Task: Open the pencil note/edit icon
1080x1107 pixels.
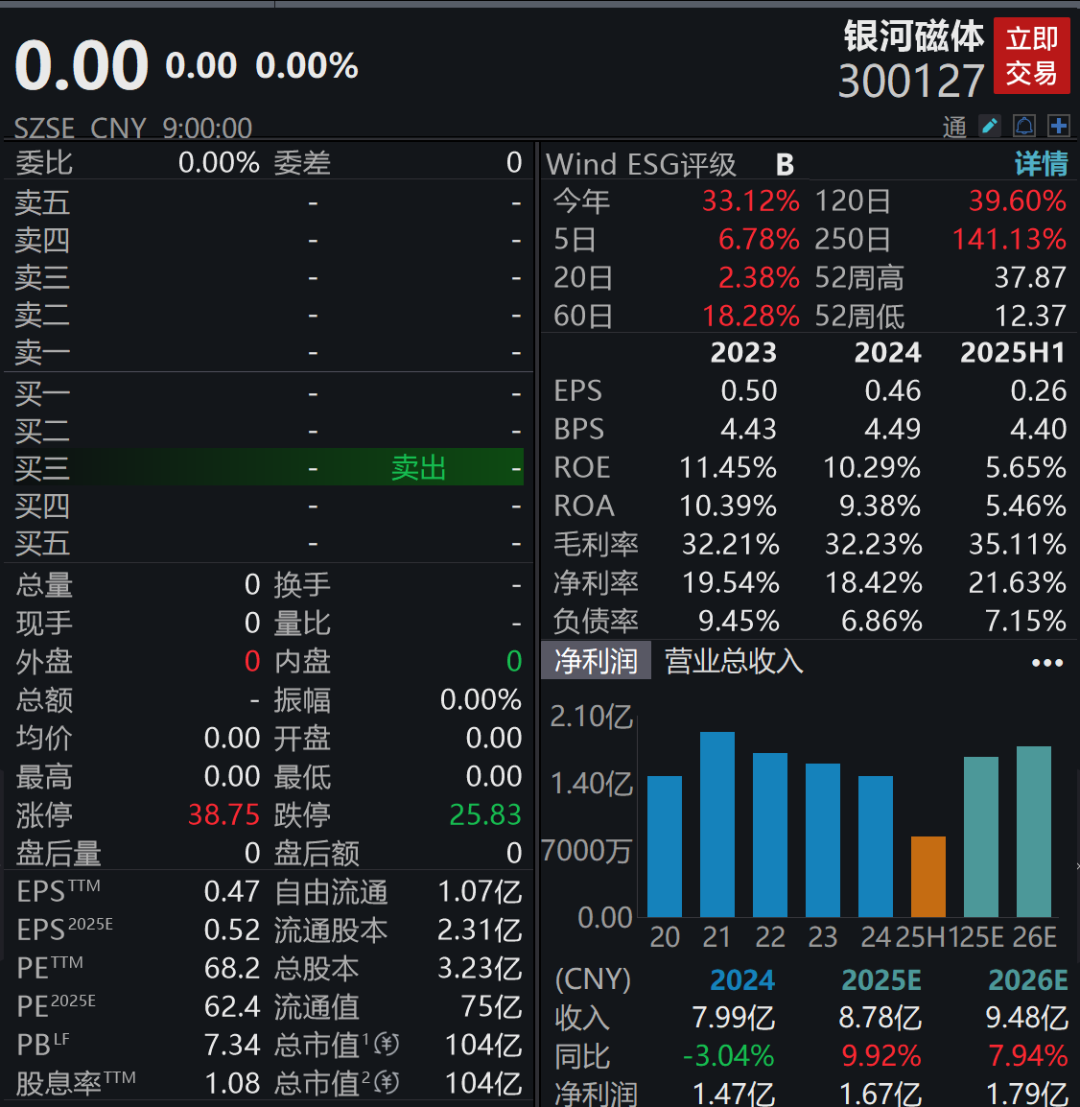Action: click(990, 126)
